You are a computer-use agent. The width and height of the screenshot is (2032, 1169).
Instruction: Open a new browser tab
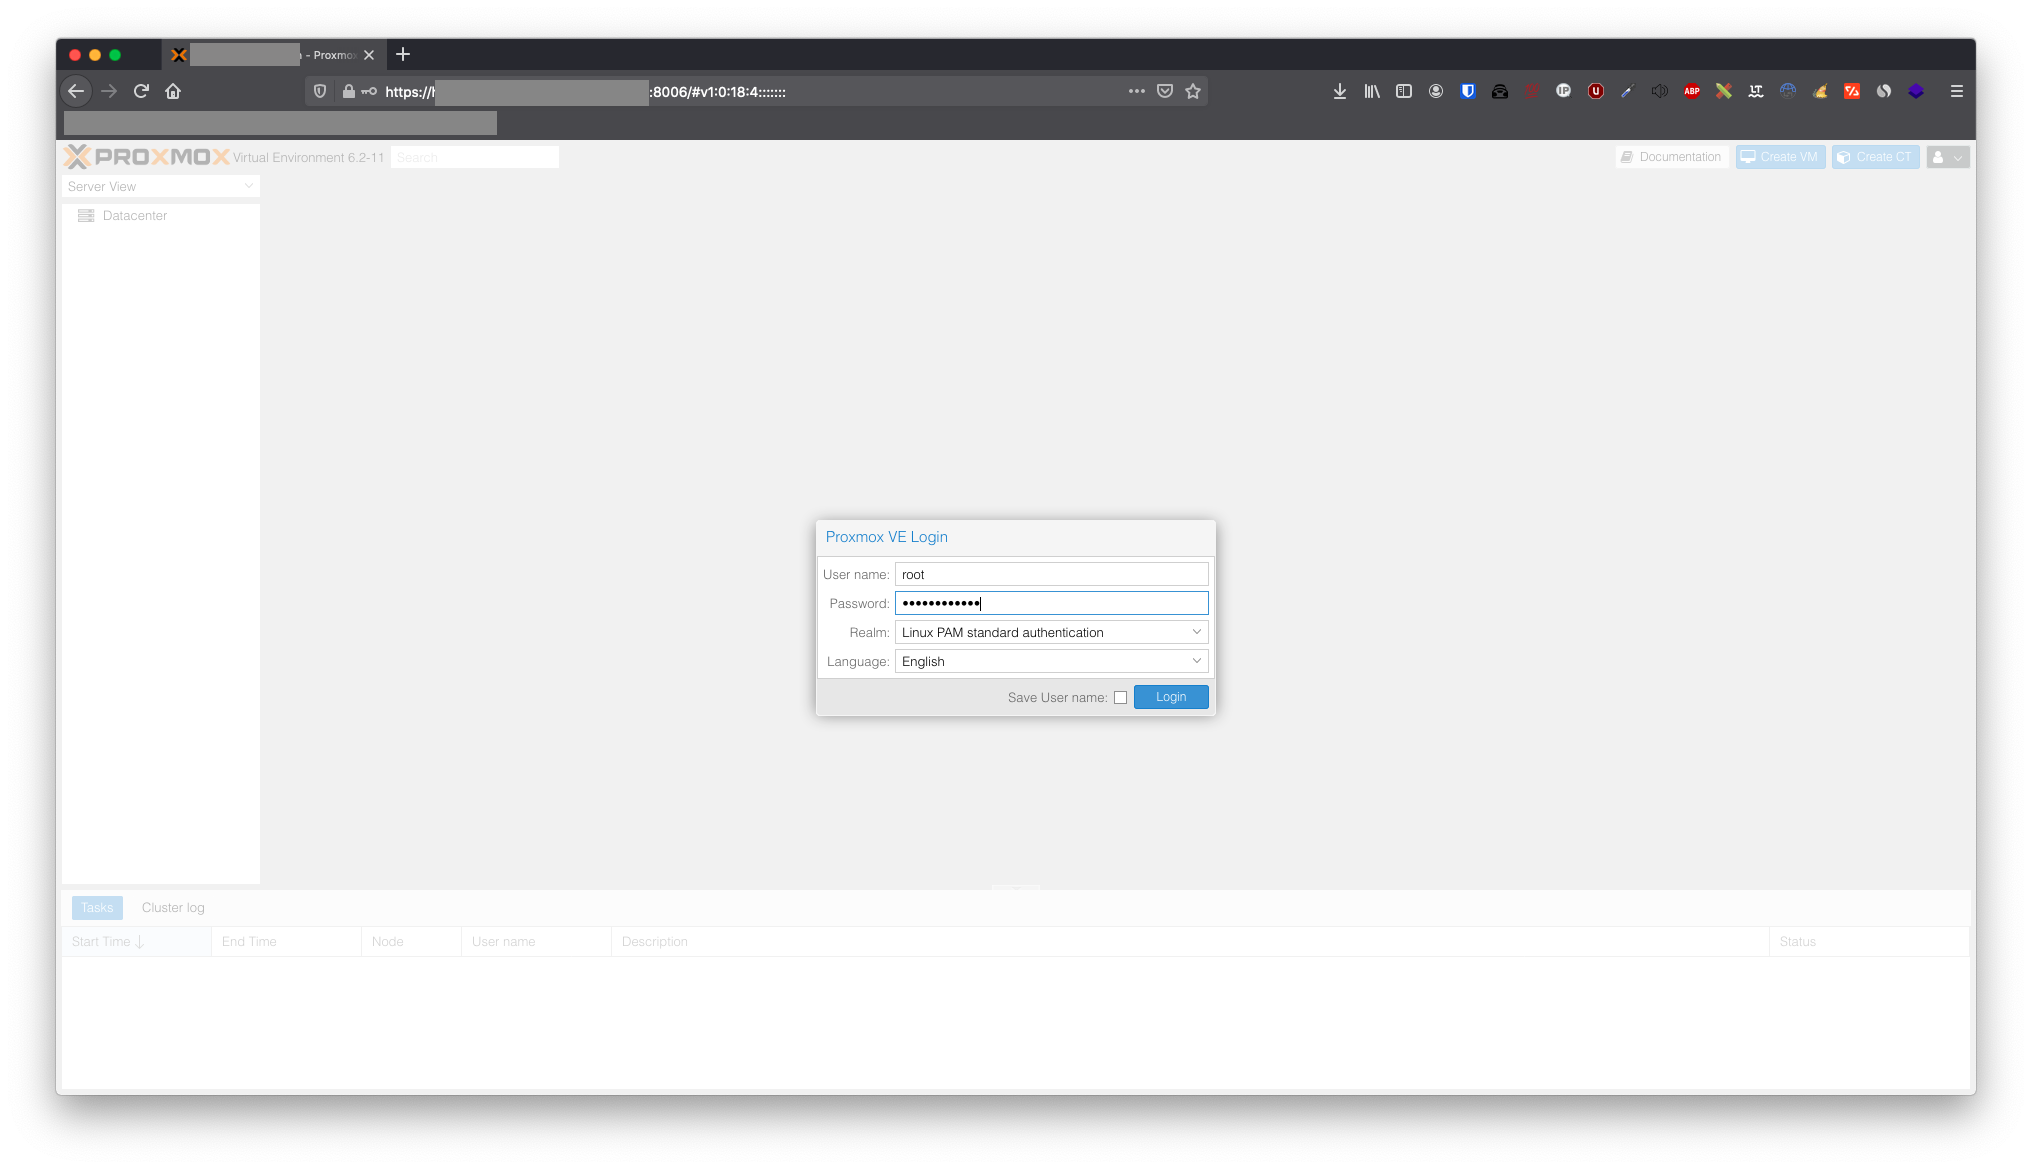pos(403,54)
